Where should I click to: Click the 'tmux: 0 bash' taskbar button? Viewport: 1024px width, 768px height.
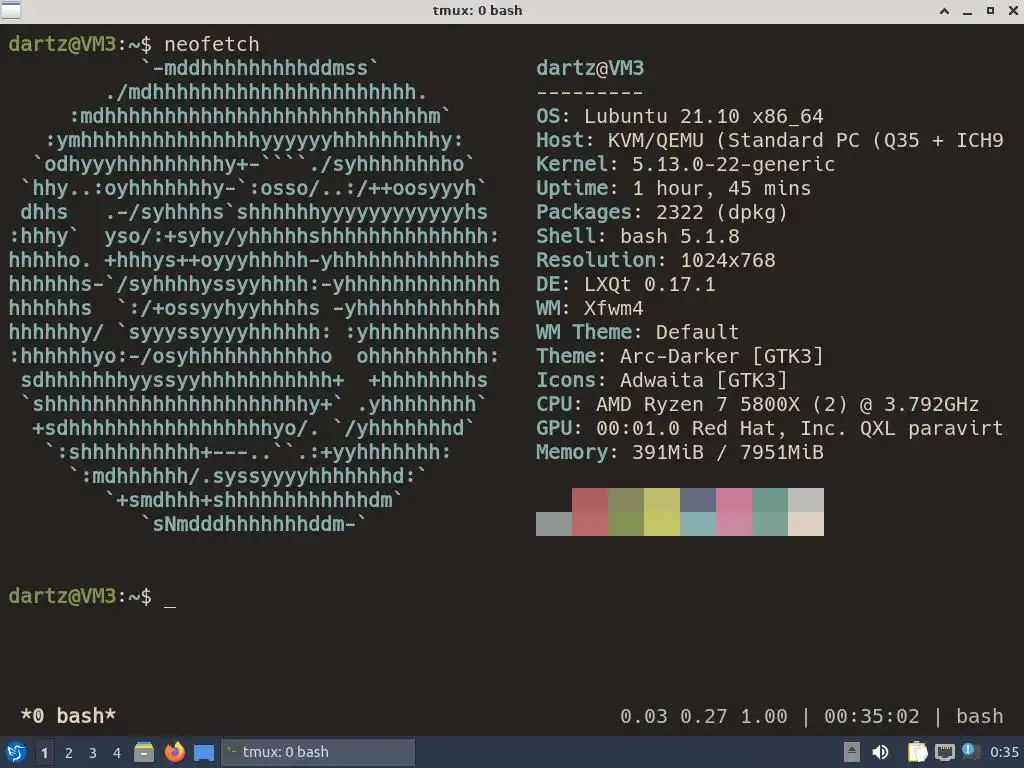point(318,752)
